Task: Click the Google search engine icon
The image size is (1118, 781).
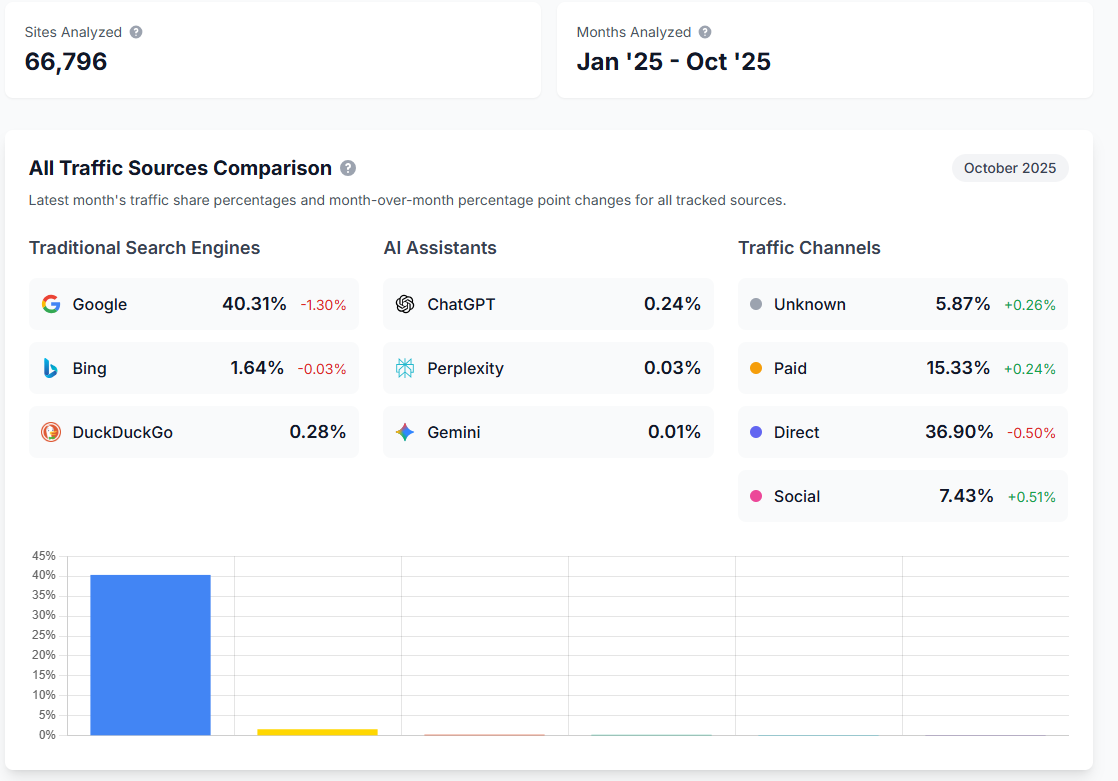Action: pyautogui.click(x=51, y=304)
